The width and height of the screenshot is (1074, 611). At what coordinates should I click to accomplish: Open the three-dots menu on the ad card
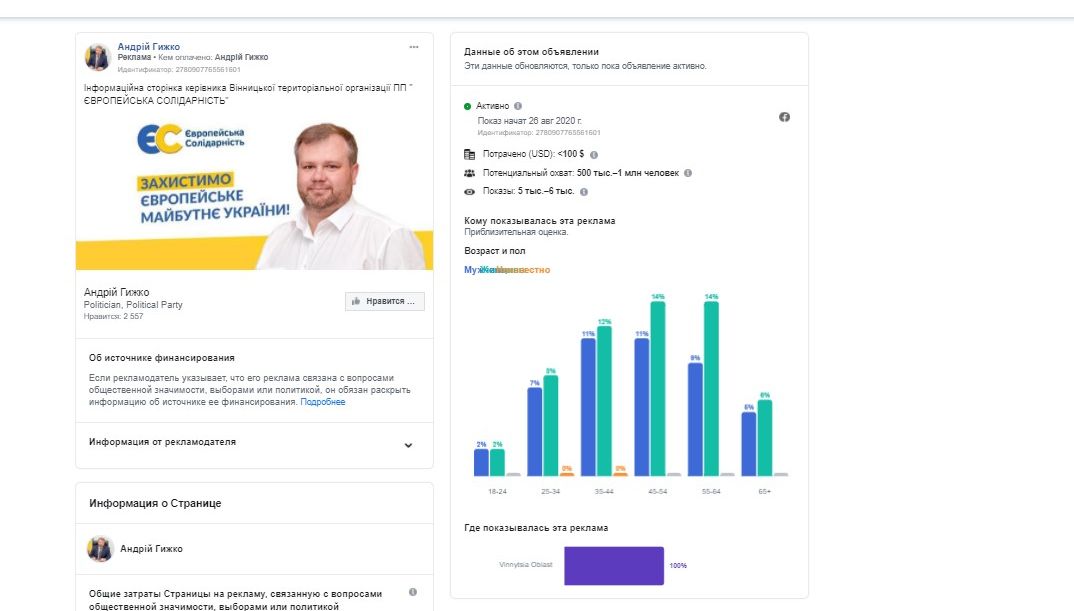tap(414, 47)
